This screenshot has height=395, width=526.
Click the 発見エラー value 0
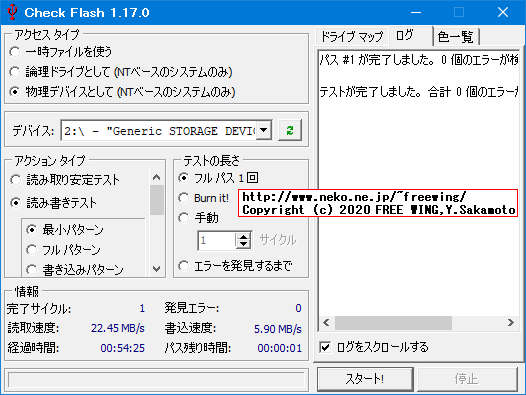pos(298,308)
